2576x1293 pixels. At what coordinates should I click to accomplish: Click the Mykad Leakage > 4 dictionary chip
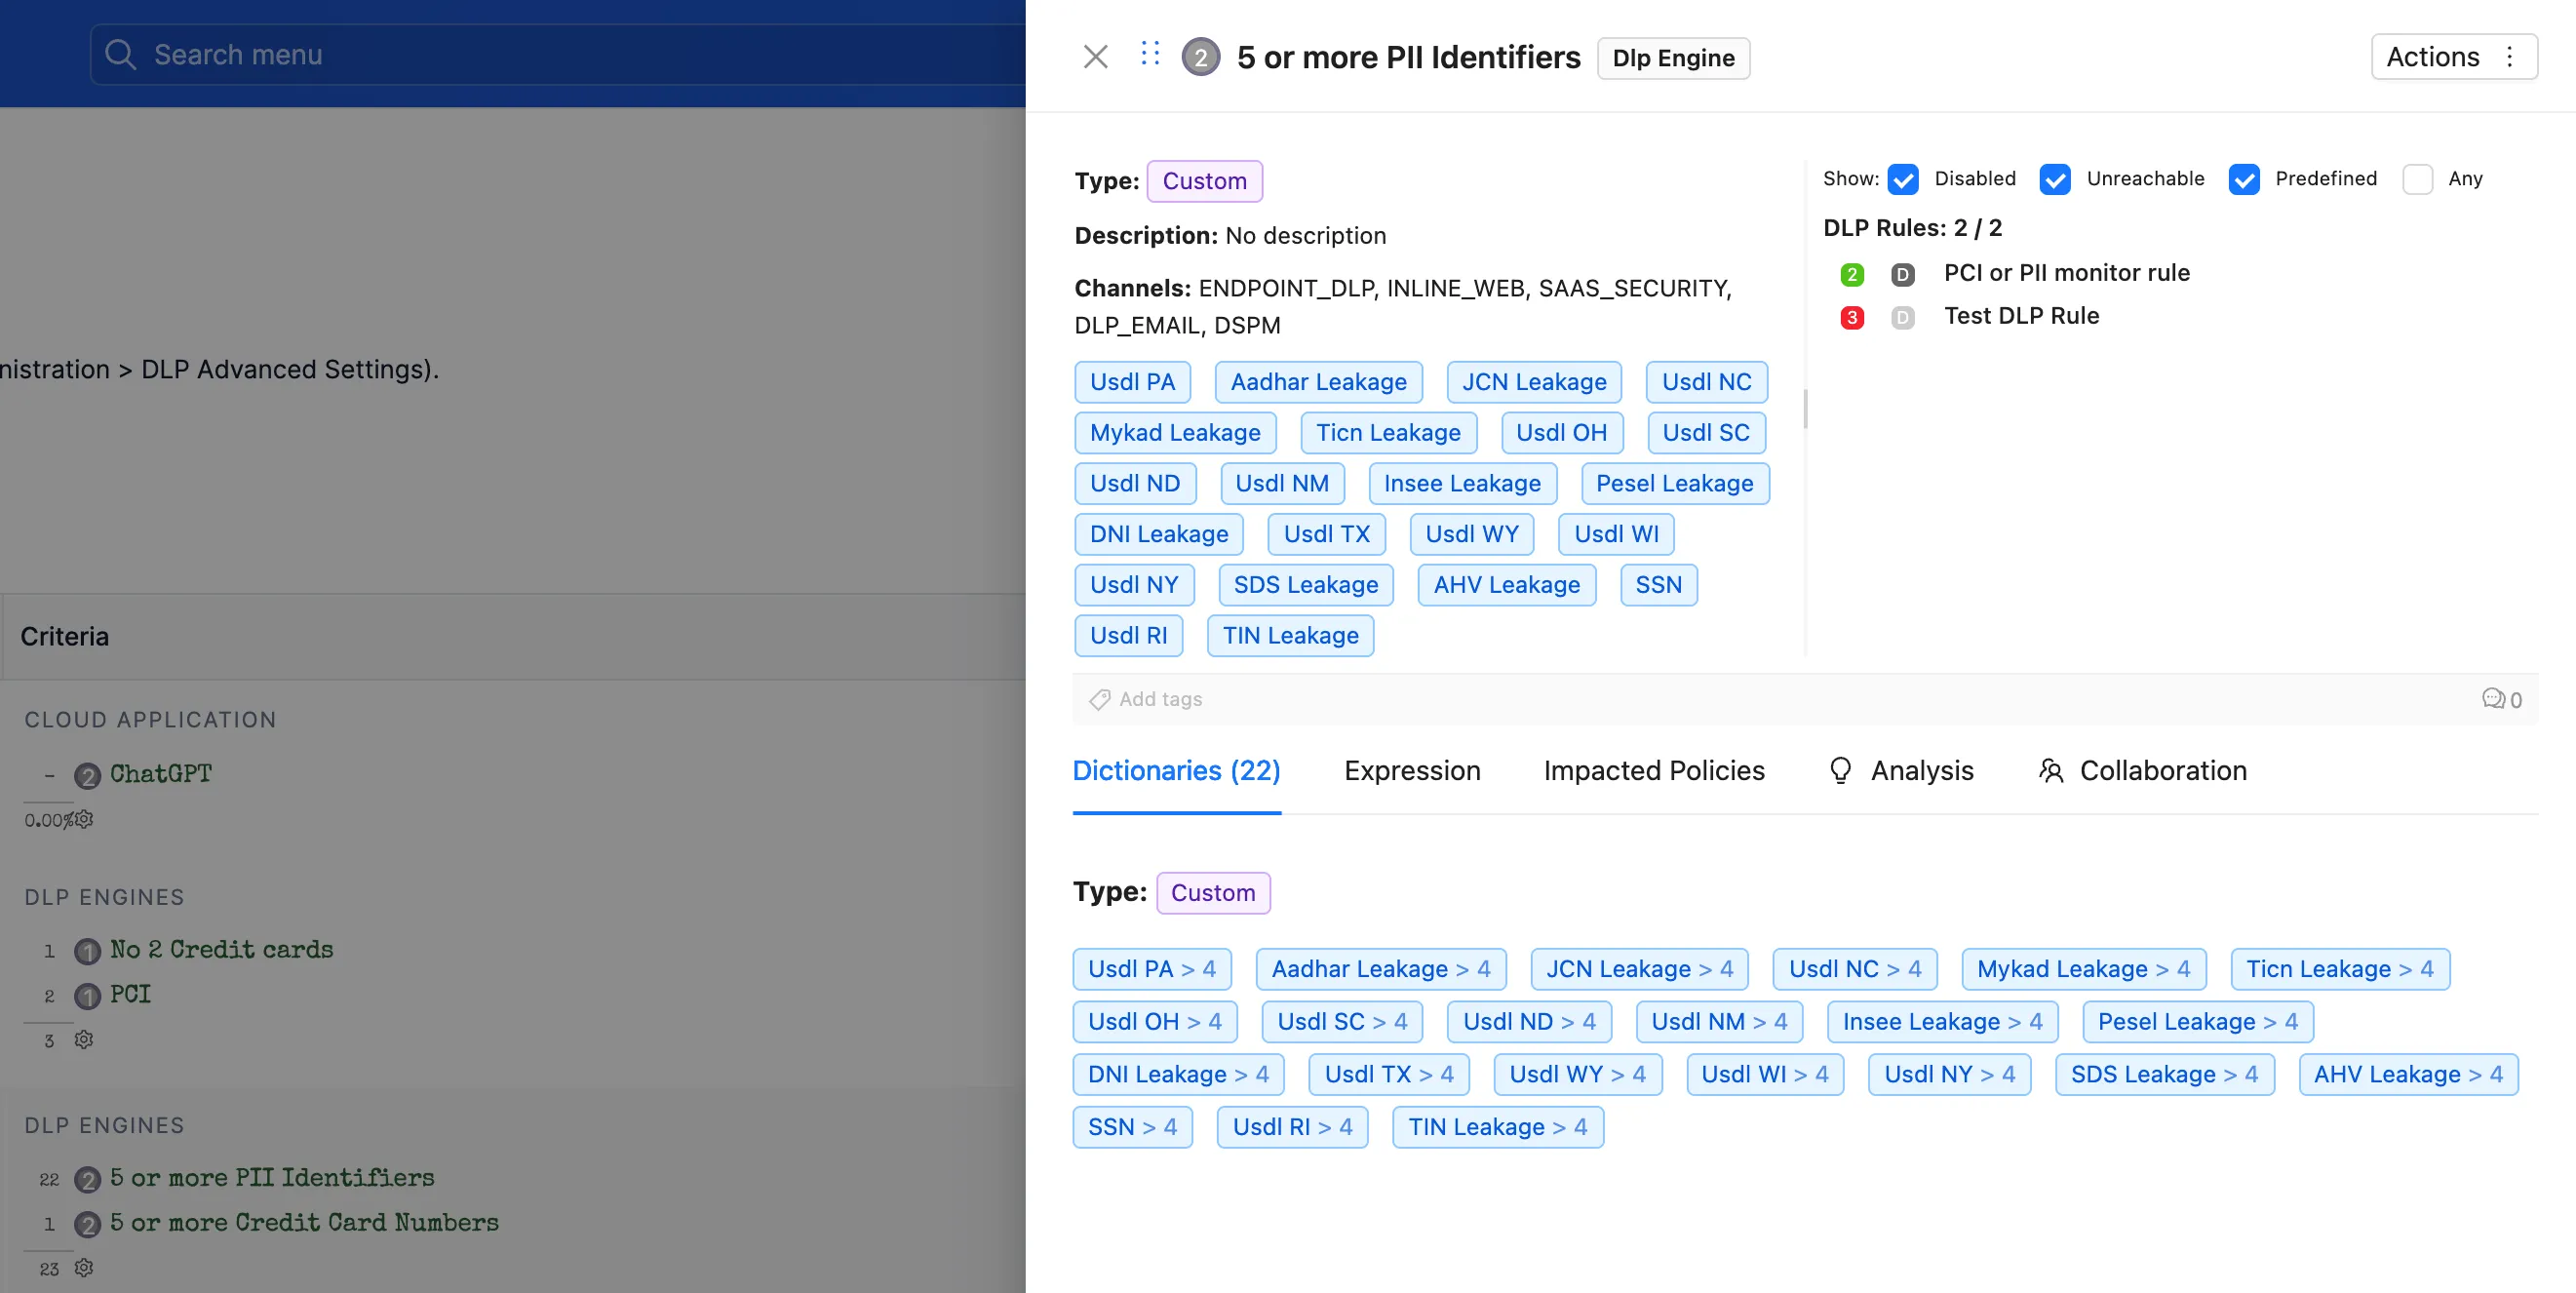coord(2083,969)
